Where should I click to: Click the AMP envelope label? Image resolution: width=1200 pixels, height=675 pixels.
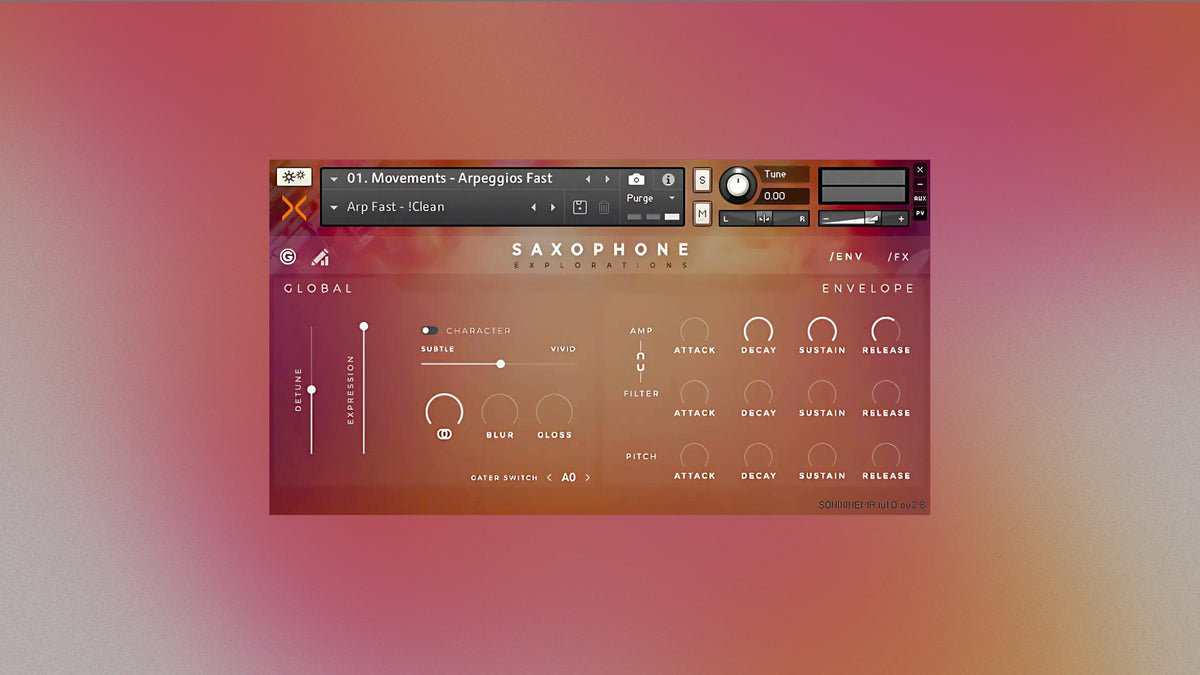point(641,331)
